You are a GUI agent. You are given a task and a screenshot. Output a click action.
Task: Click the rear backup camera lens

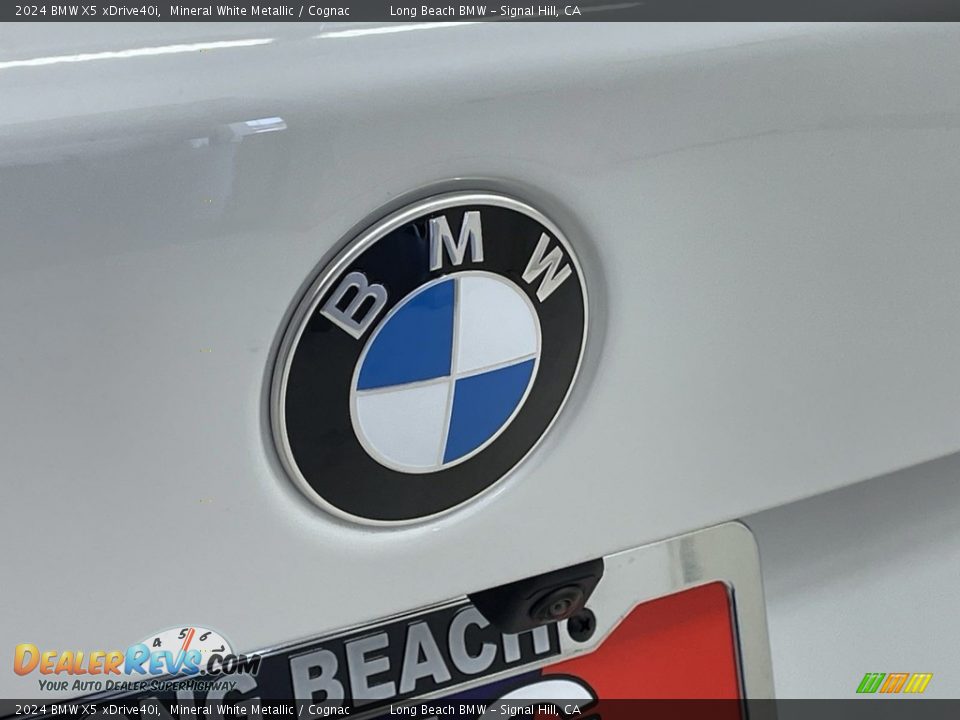(x=558, y=606)
